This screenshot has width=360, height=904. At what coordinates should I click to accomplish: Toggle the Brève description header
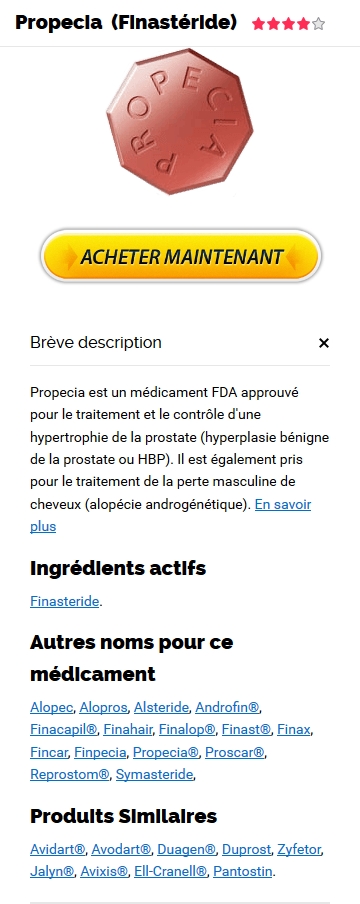180,342
